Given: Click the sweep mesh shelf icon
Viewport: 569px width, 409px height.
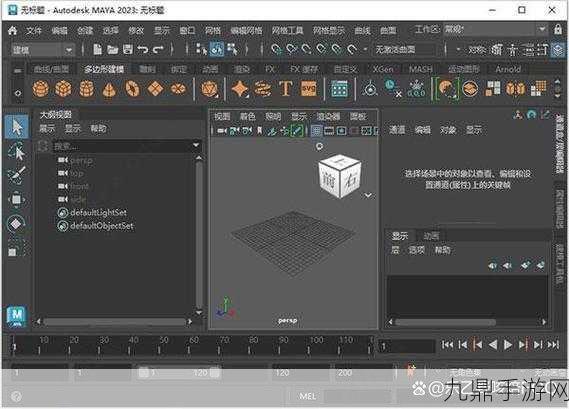Looking at the screenshot, I should point(263,89).
